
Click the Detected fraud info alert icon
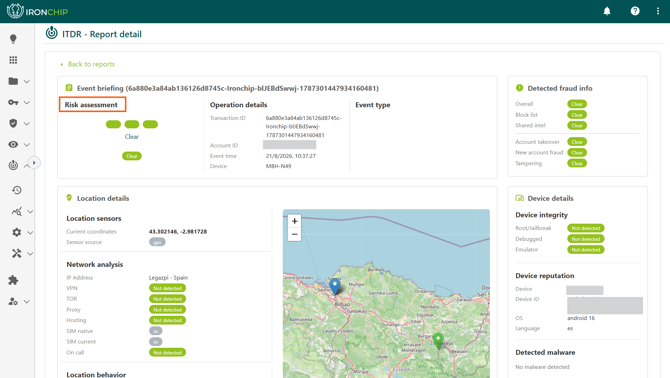(x=520, y=88)
